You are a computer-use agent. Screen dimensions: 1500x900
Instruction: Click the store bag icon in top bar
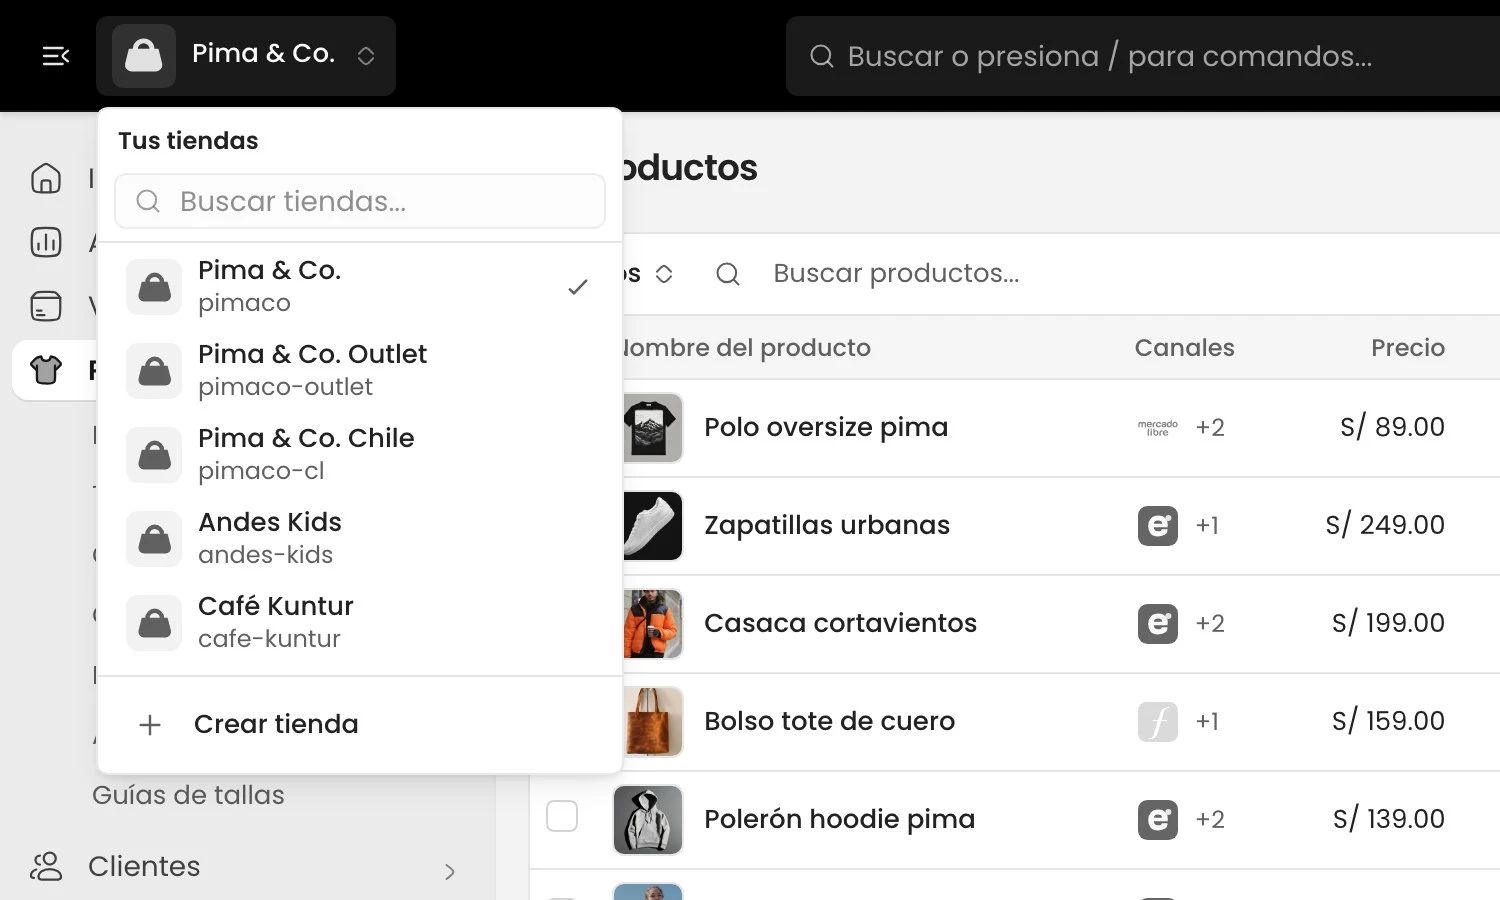click(x=144, y=56)
